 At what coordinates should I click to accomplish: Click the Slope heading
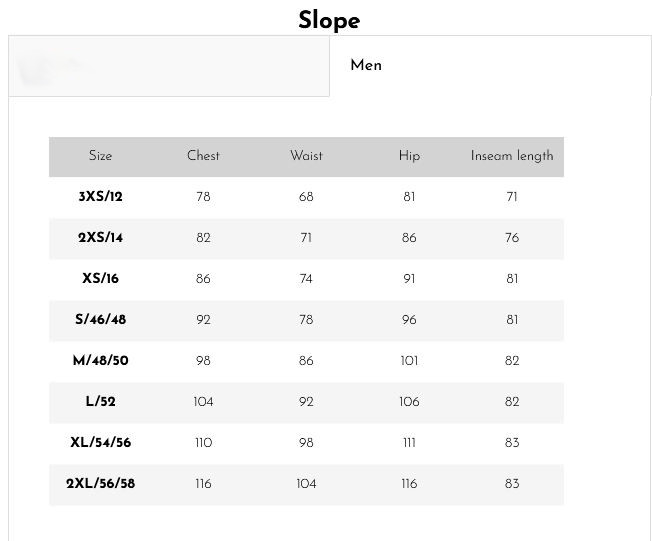(329, 20)
